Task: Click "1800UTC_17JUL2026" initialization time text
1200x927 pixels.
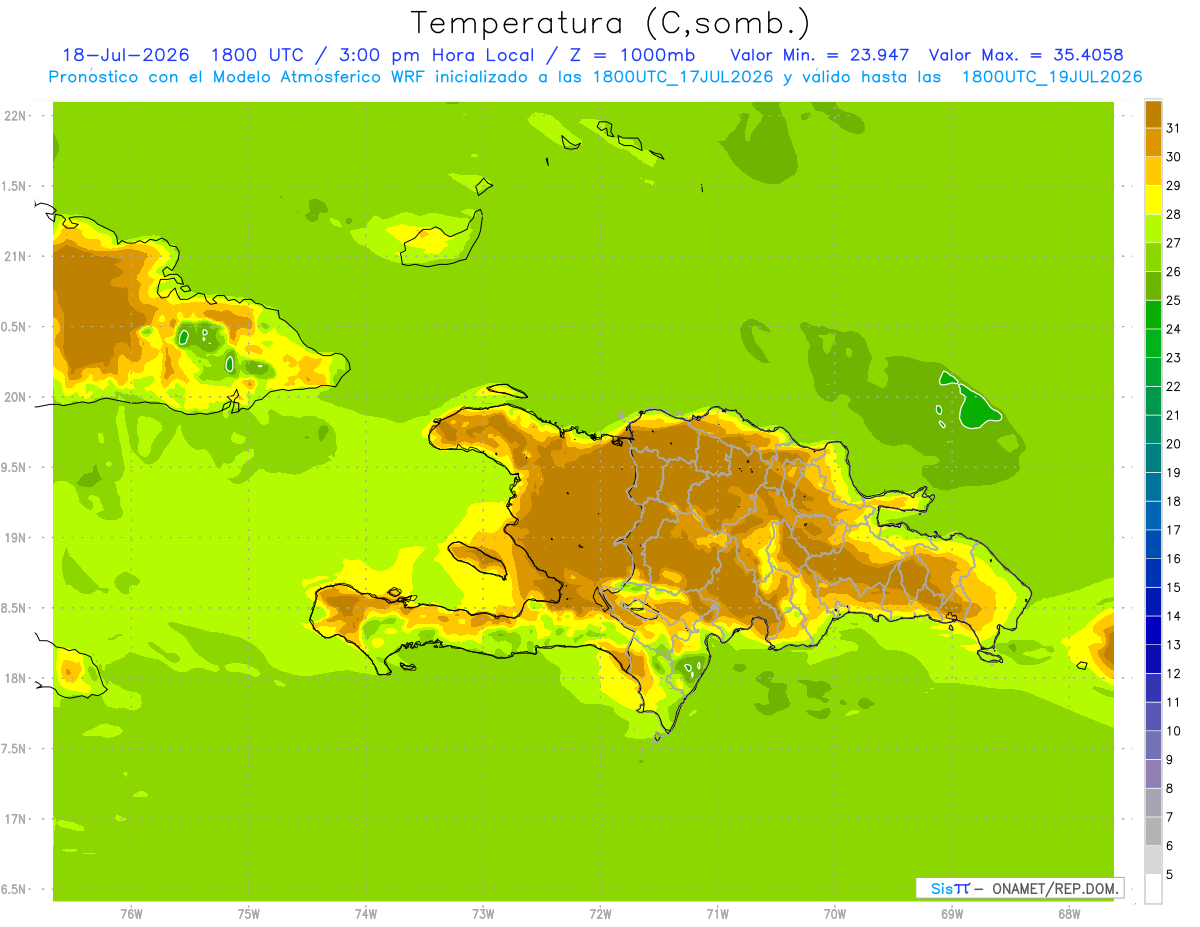Action: coord(683,77)
